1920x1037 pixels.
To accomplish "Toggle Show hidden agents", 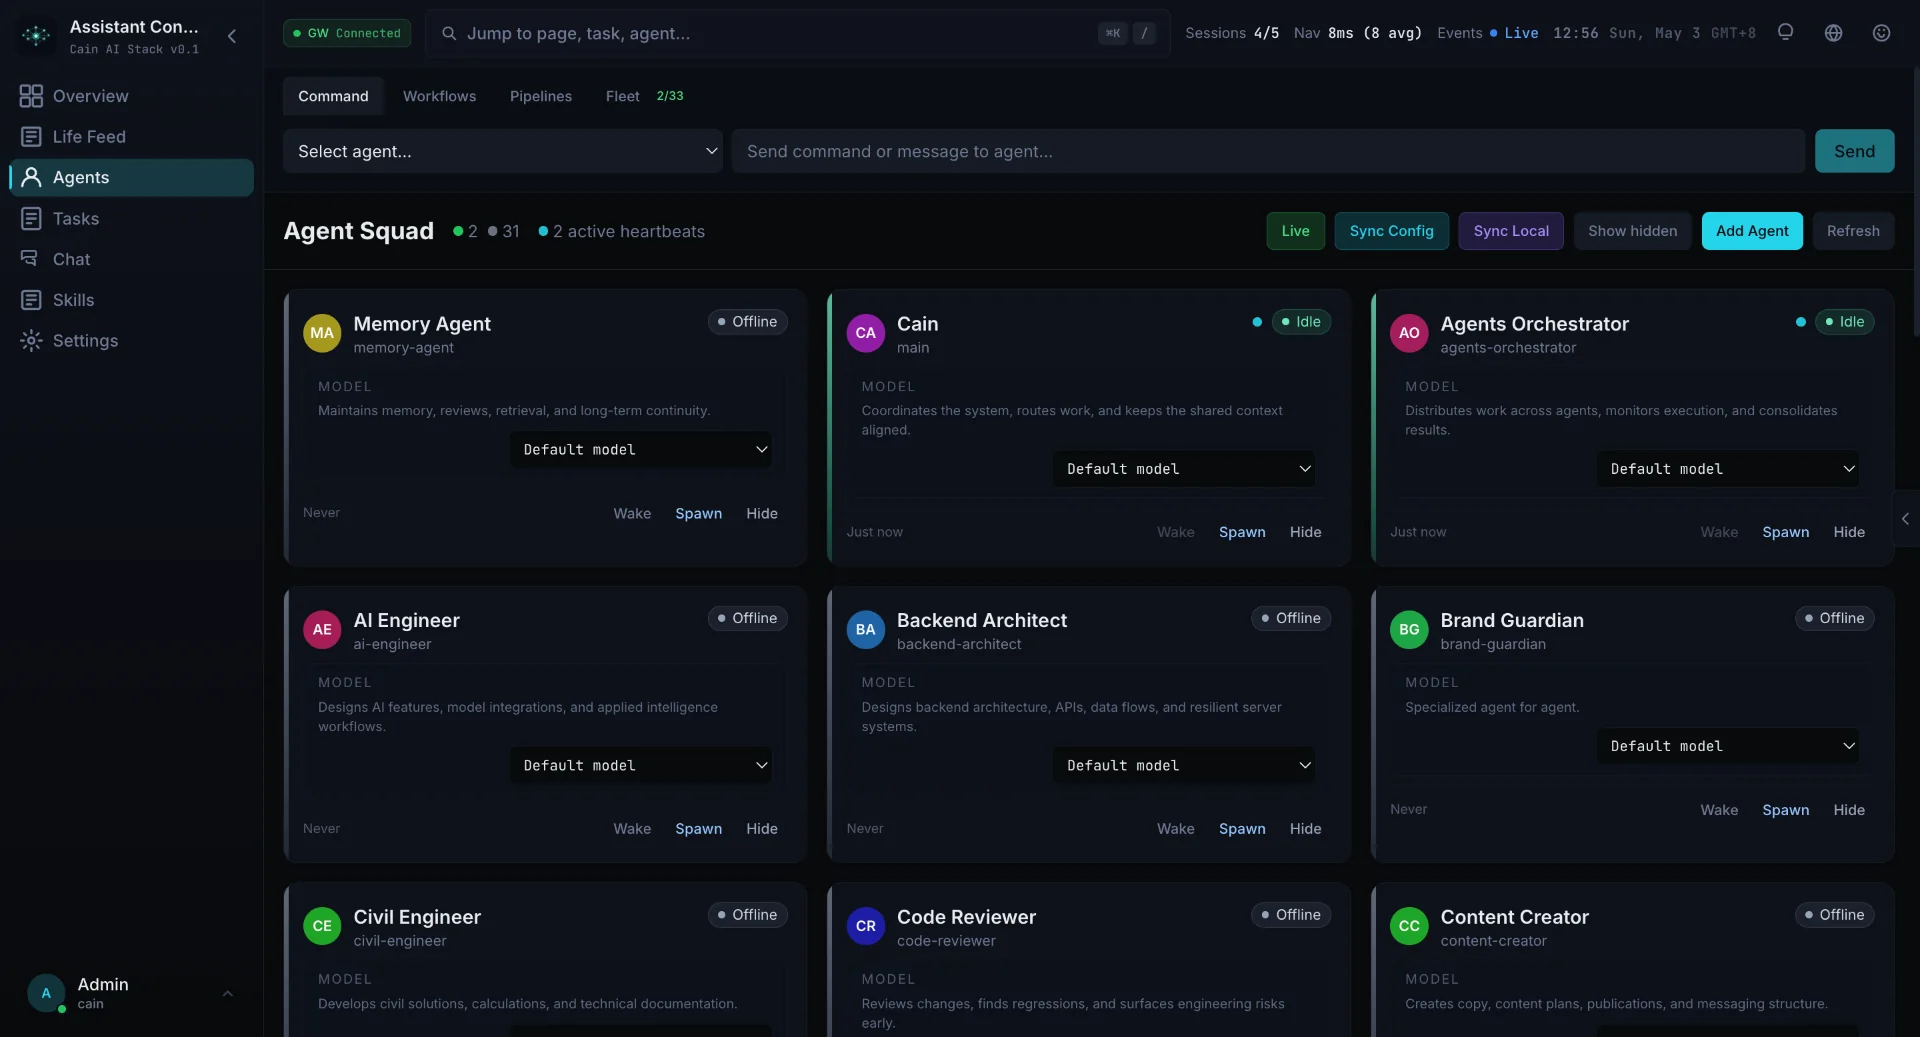I will tap(1632, 231).
